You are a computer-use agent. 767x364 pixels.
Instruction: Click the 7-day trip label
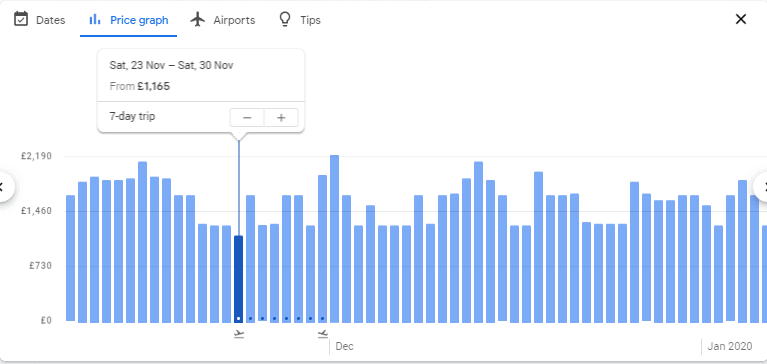[x=133, y=117]
